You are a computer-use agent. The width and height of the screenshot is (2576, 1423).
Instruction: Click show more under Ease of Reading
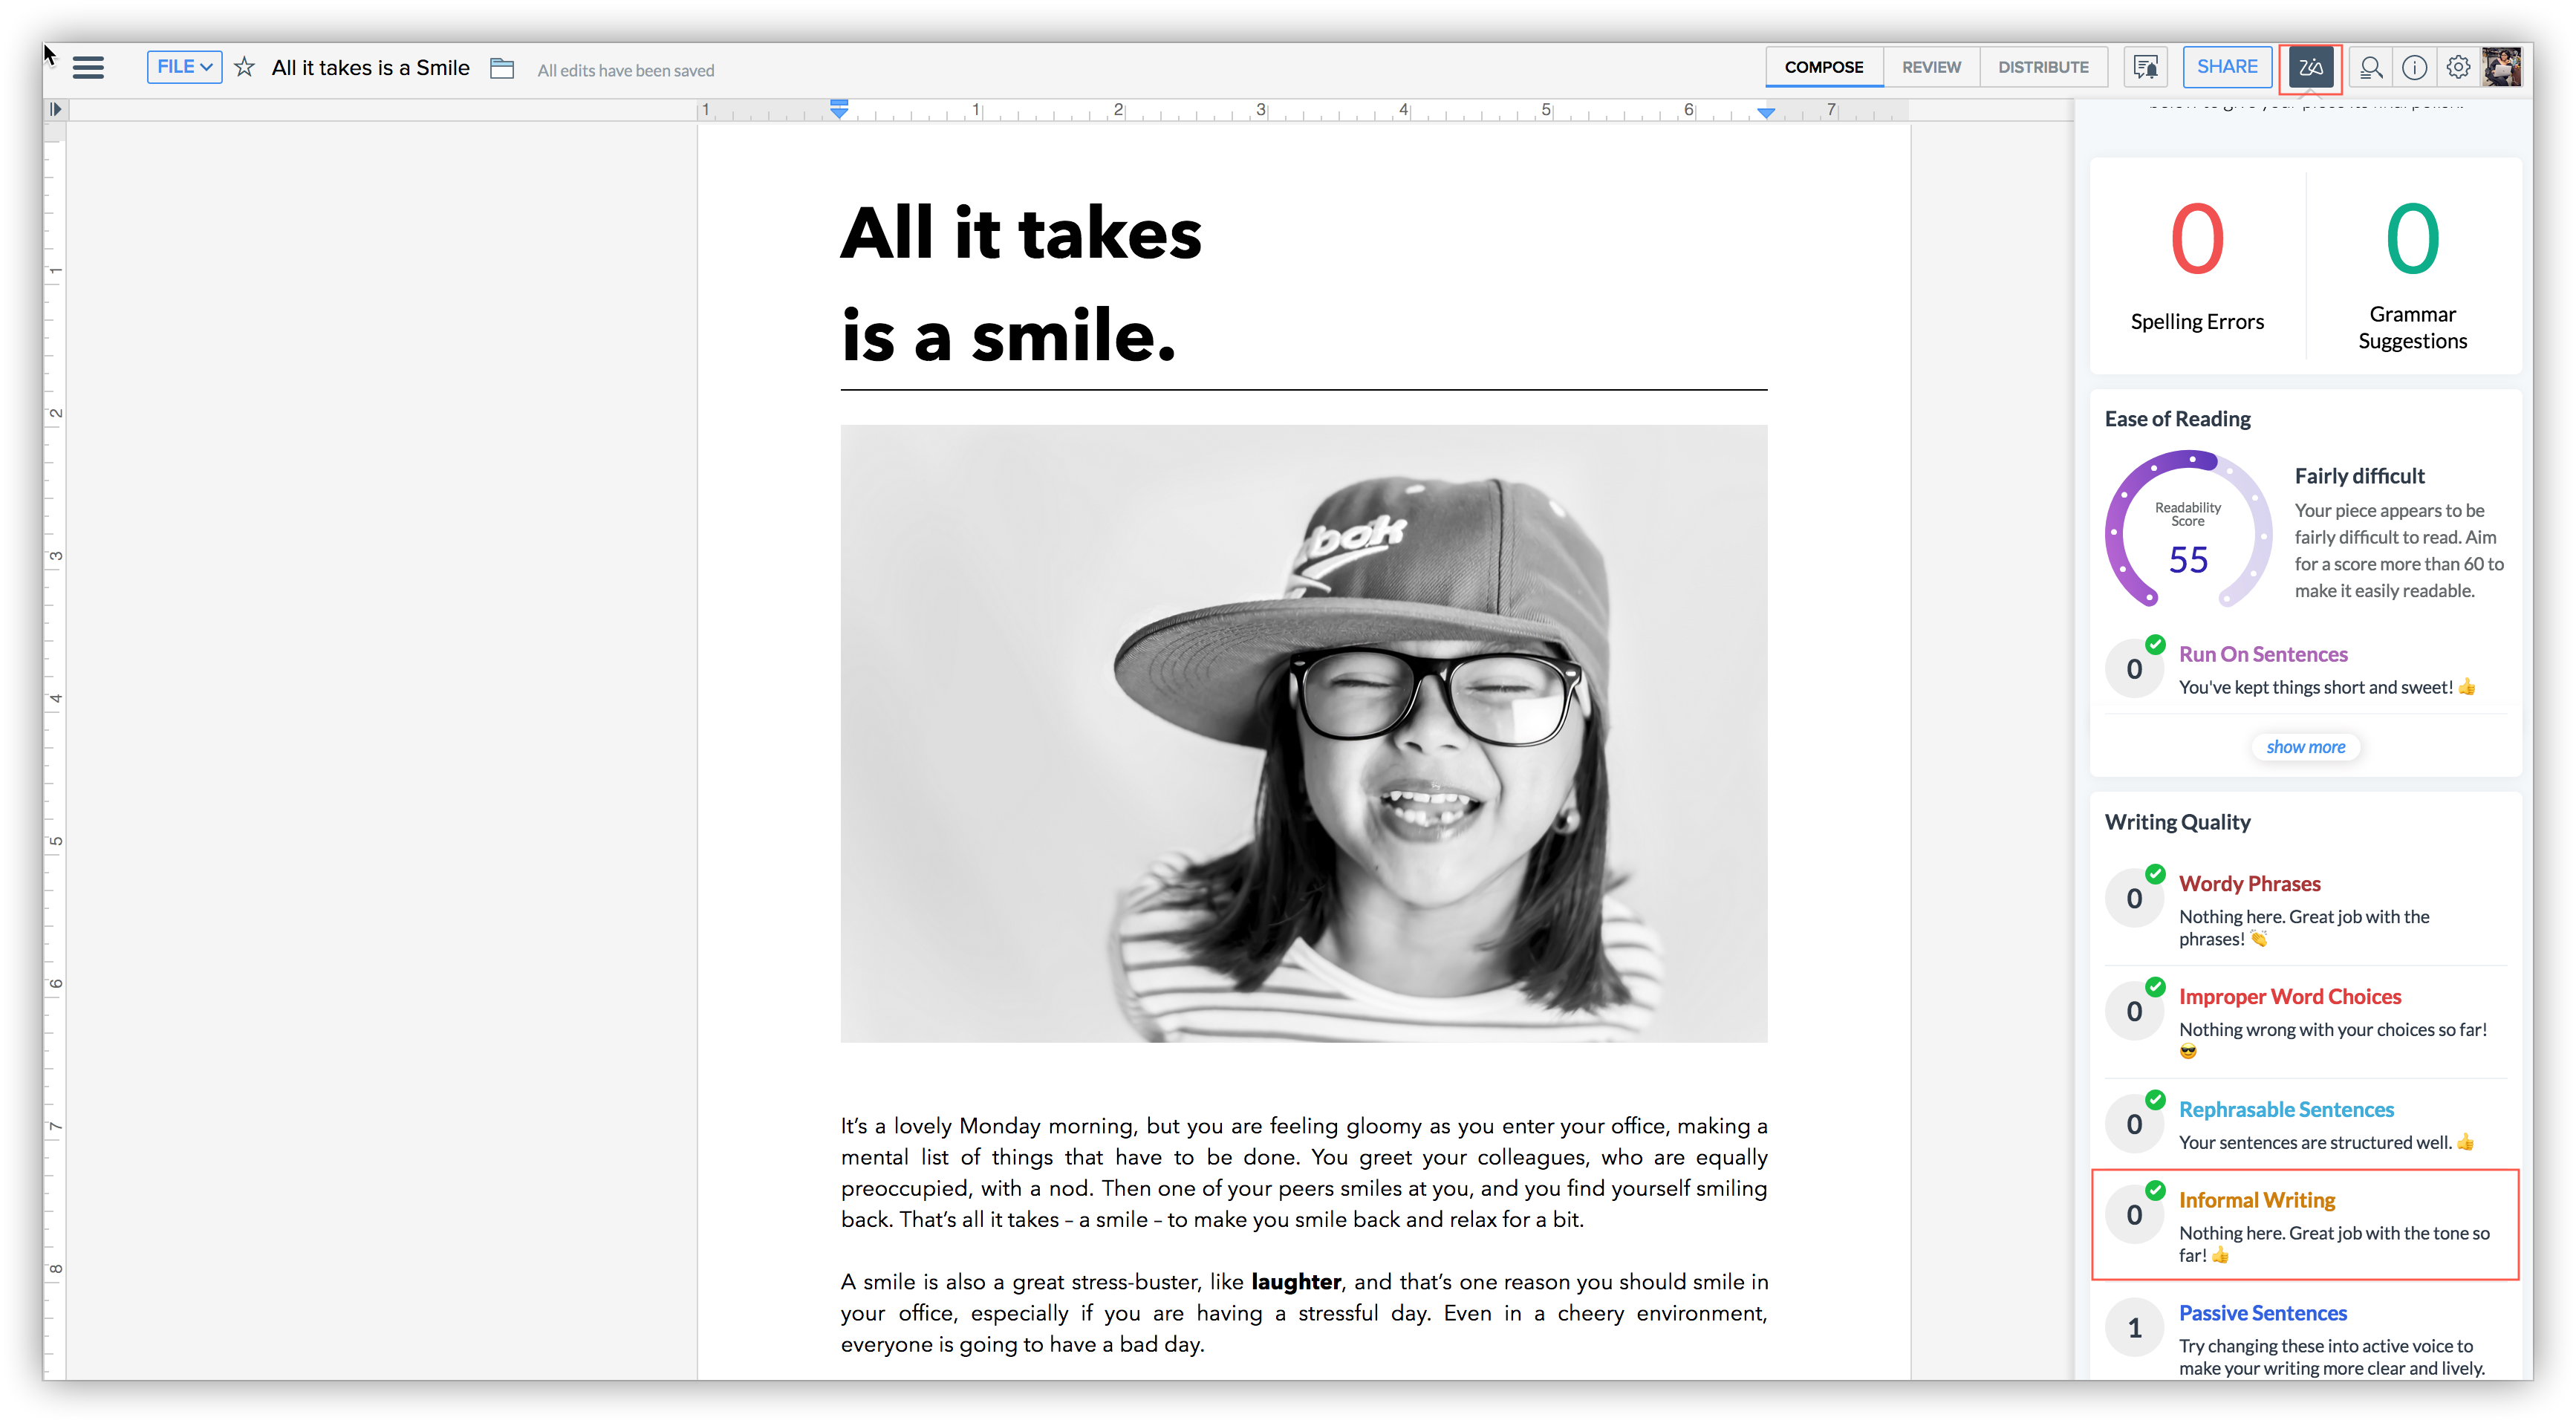2305,747
